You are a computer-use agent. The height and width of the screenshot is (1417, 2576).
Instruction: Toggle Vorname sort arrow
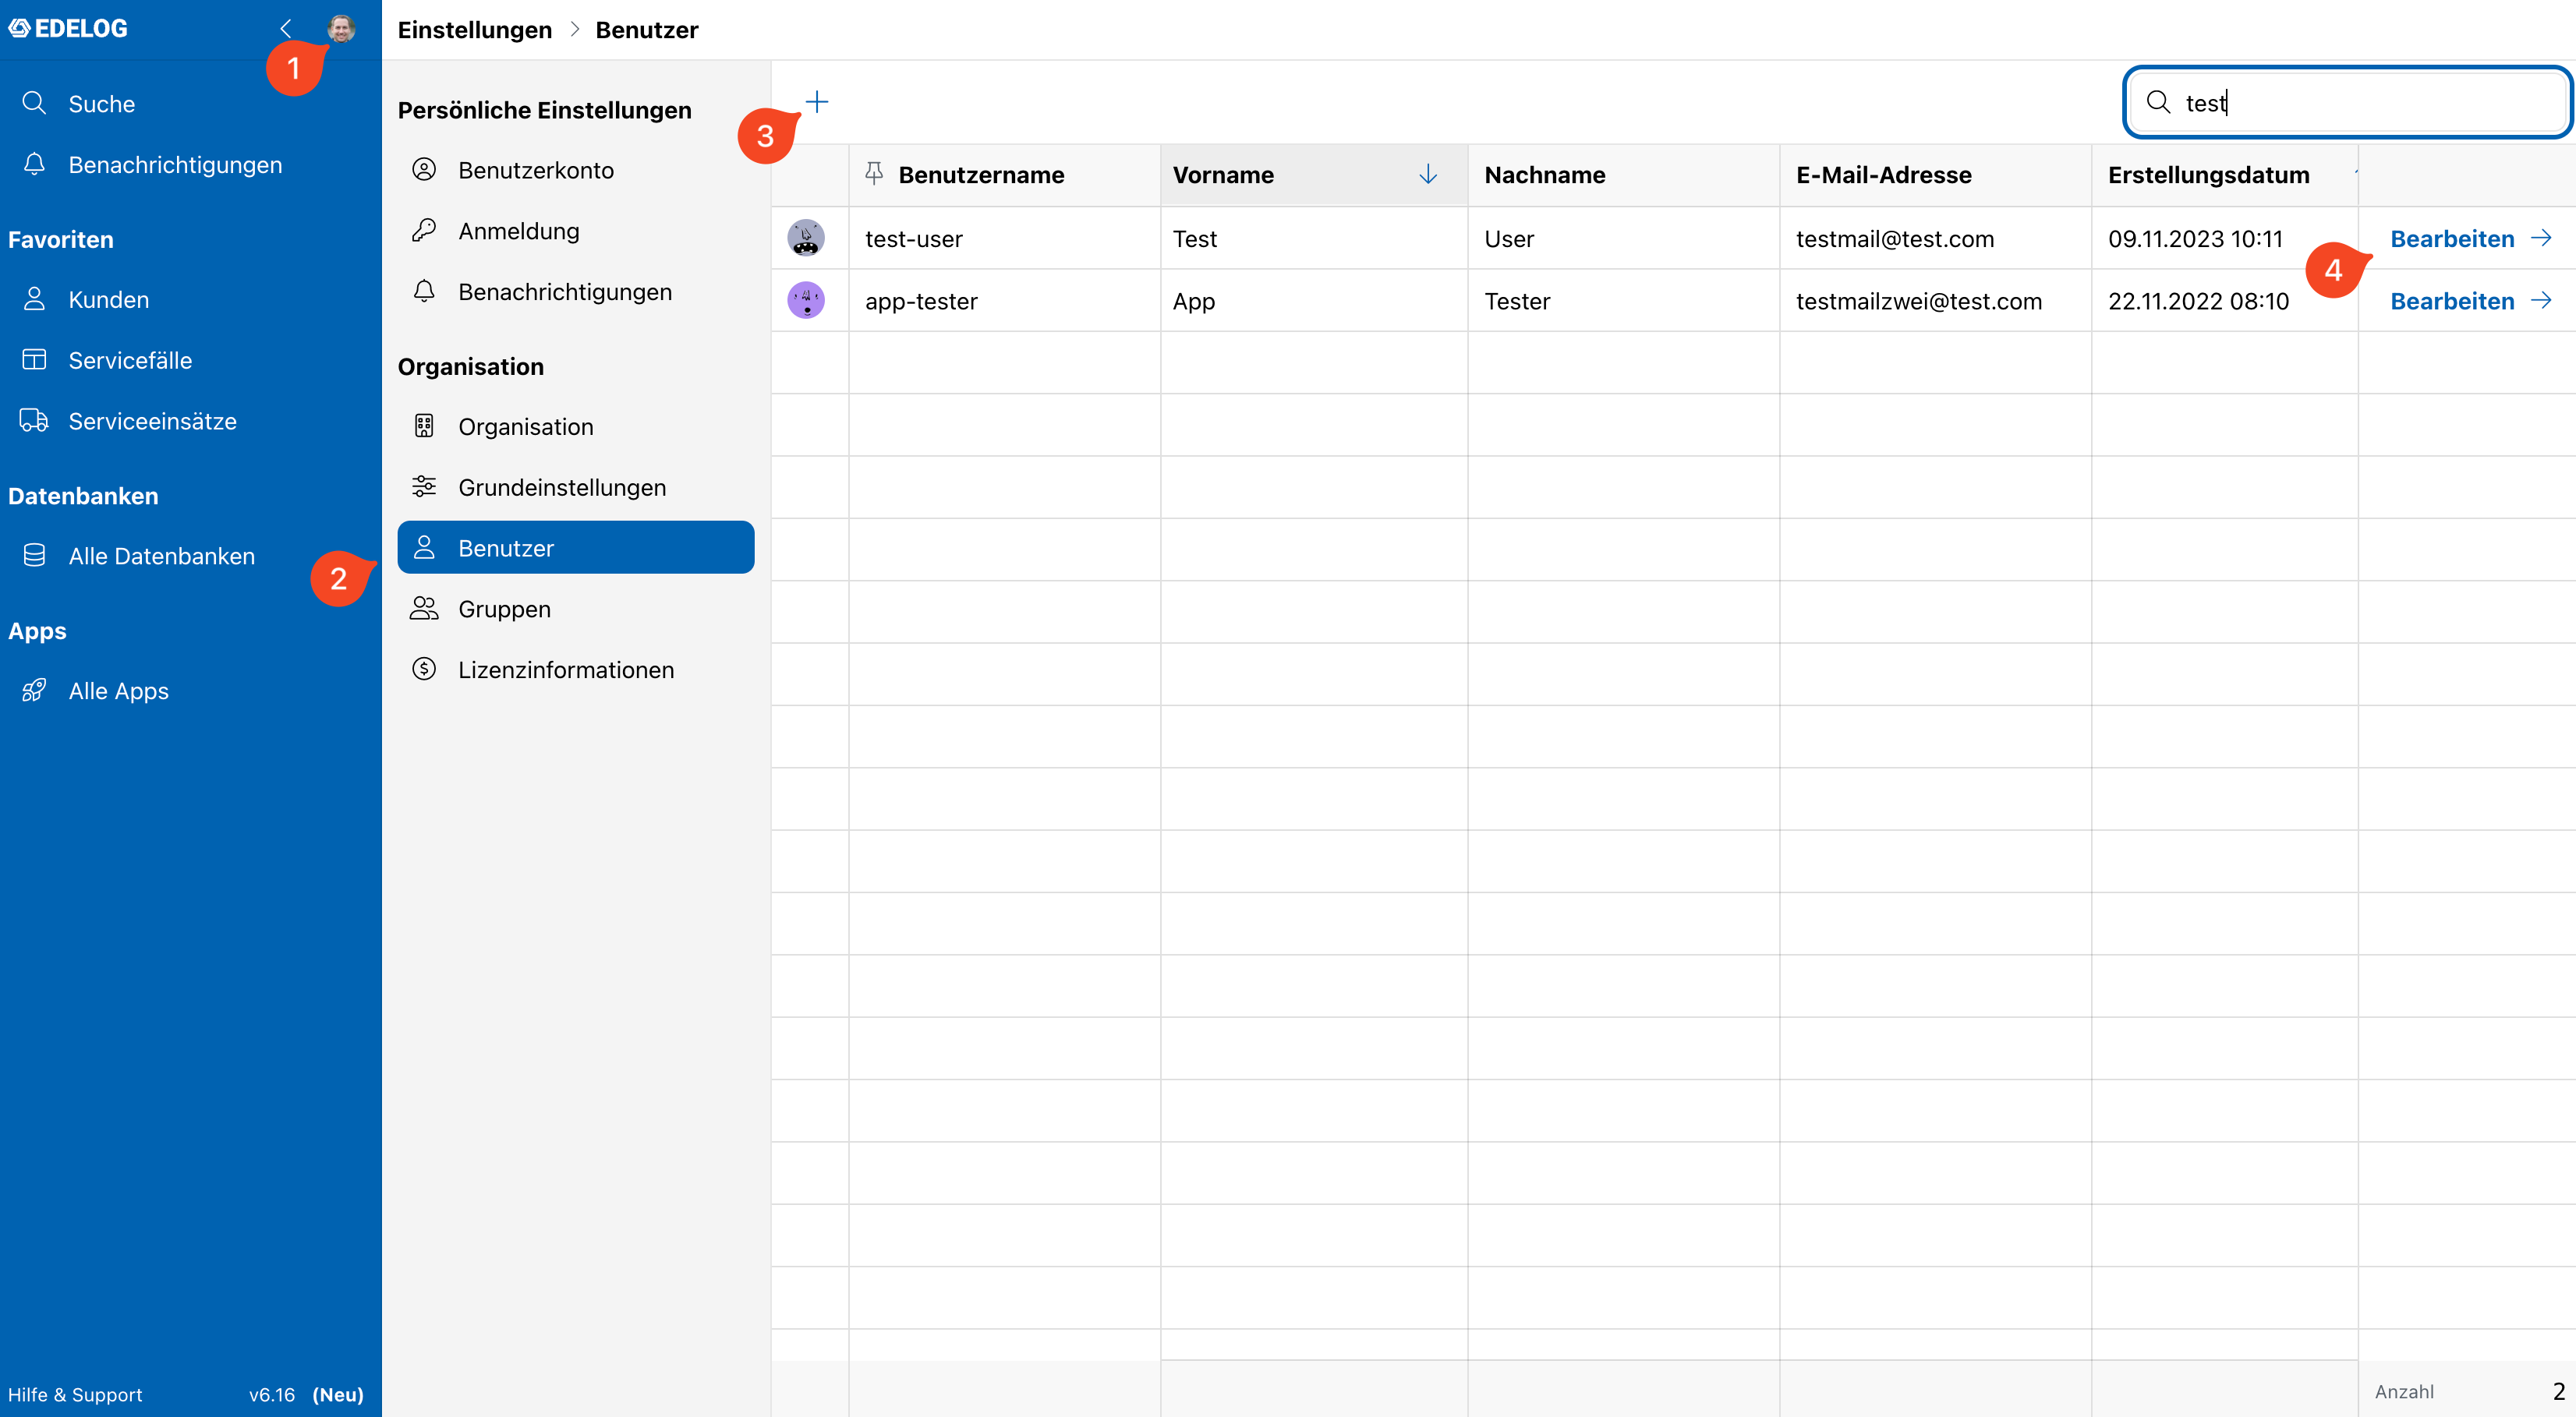[1428, 175]
